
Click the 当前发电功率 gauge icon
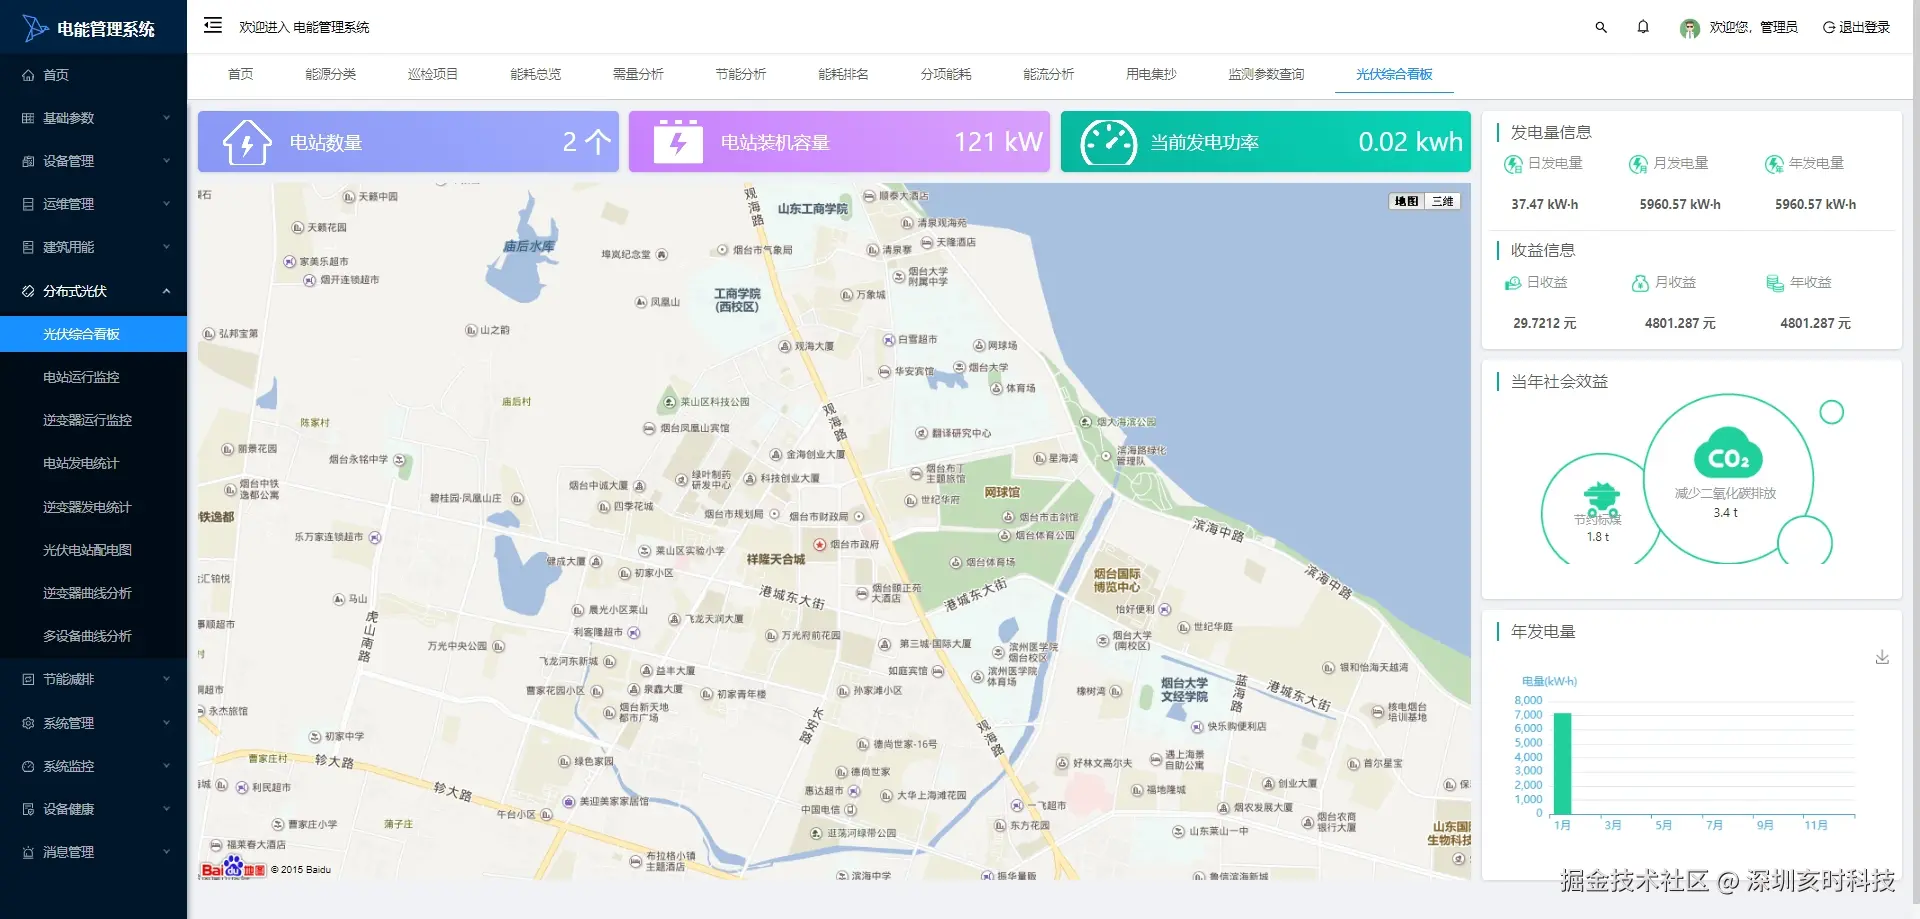1108,142
